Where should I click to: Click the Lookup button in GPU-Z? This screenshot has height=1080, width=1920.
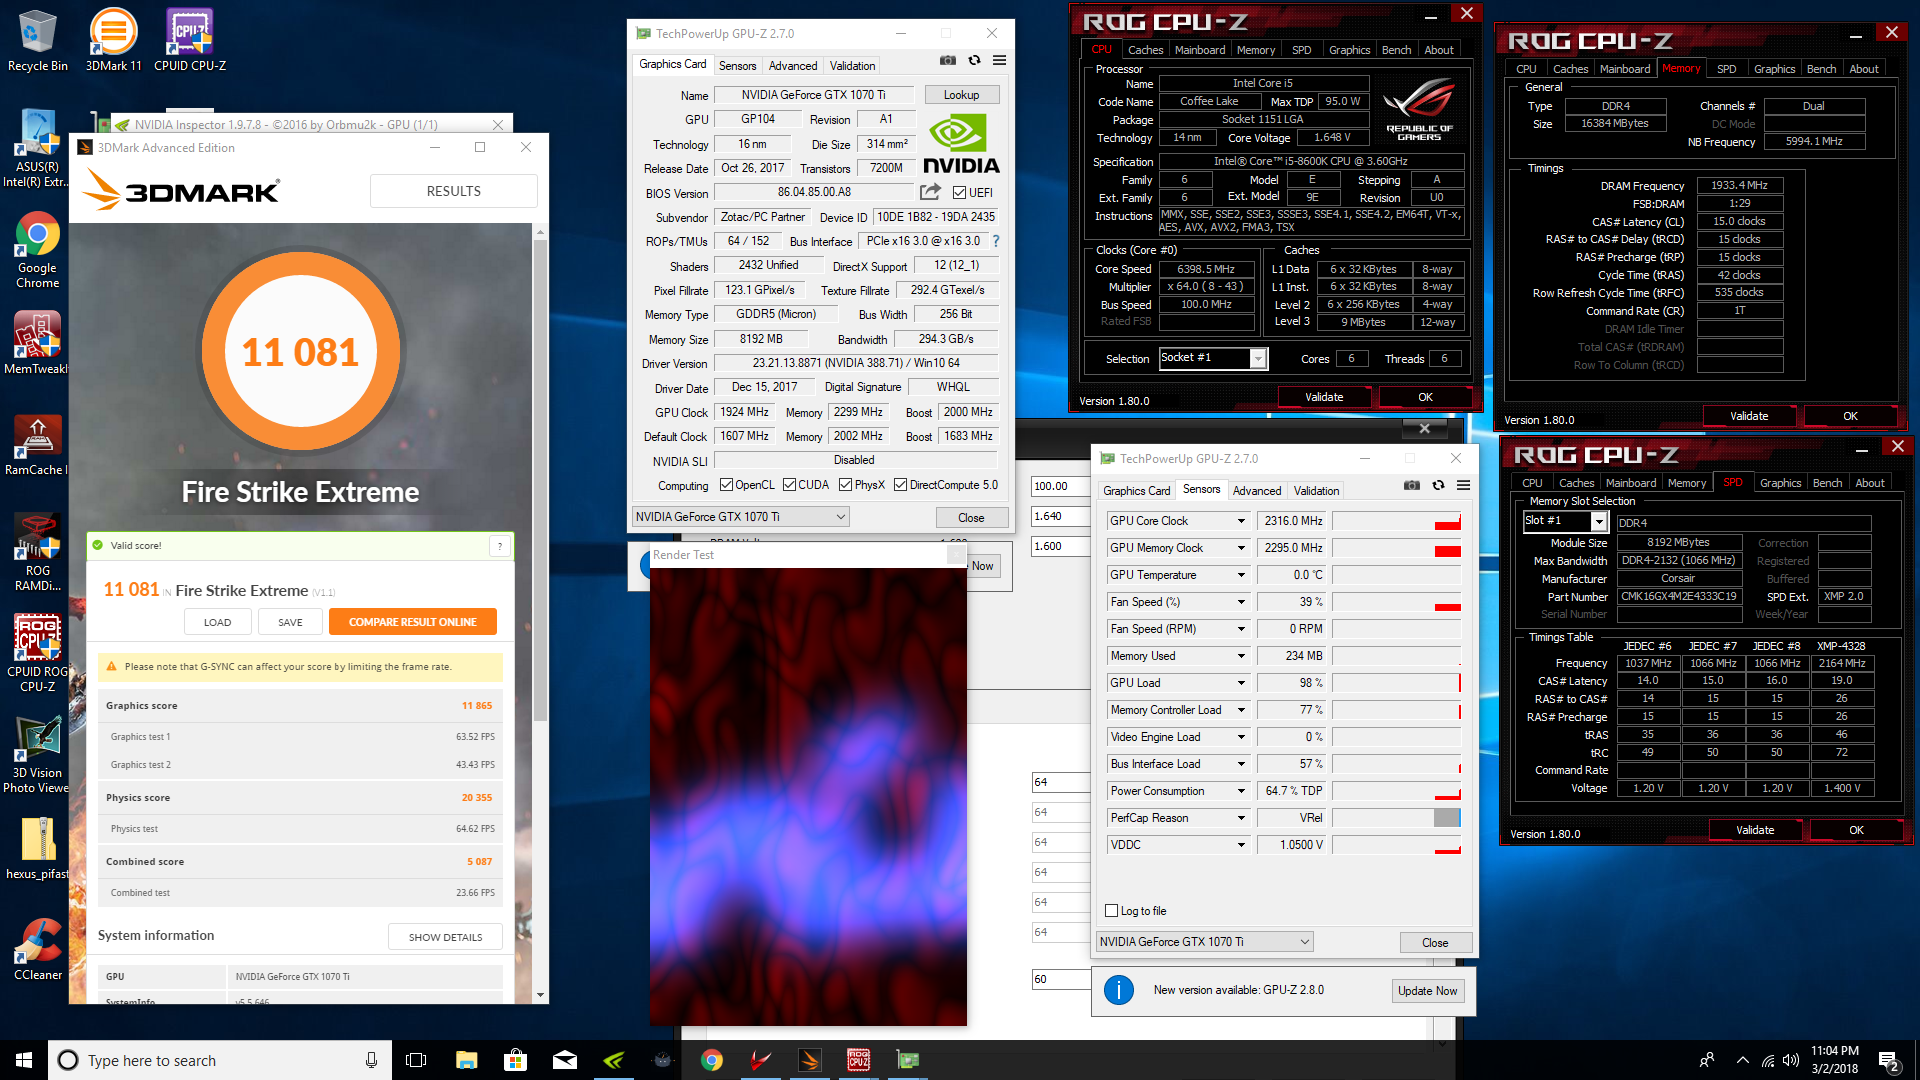(961, 95)
